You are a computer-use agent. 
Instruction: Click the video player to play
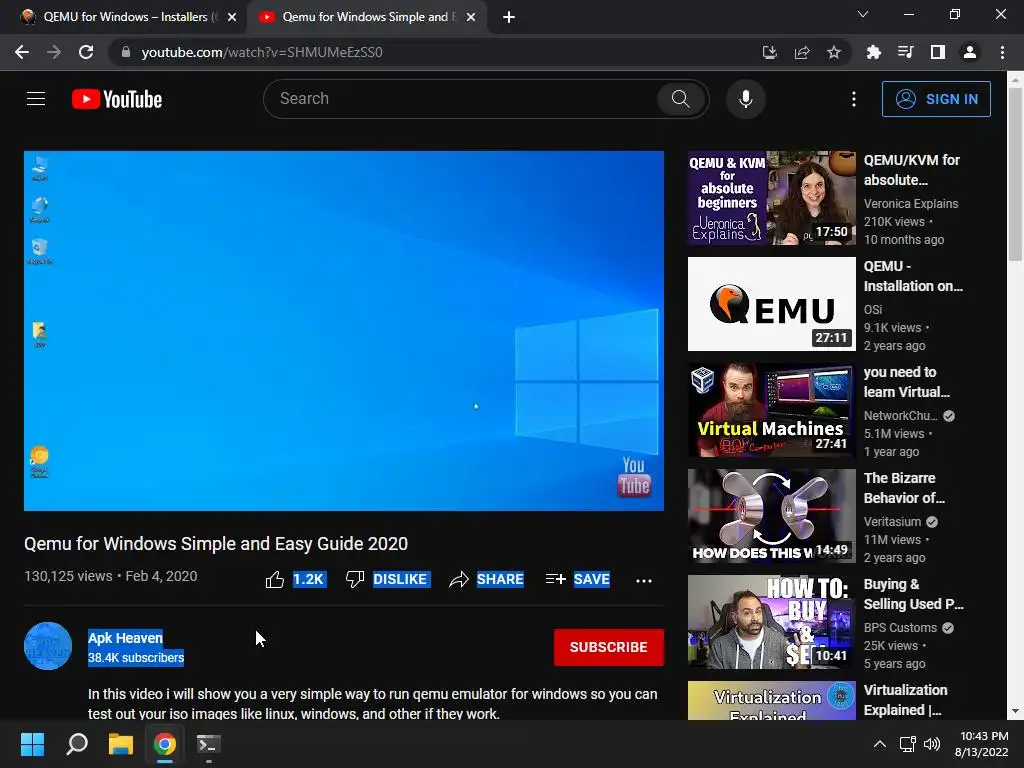click(344, 330)
